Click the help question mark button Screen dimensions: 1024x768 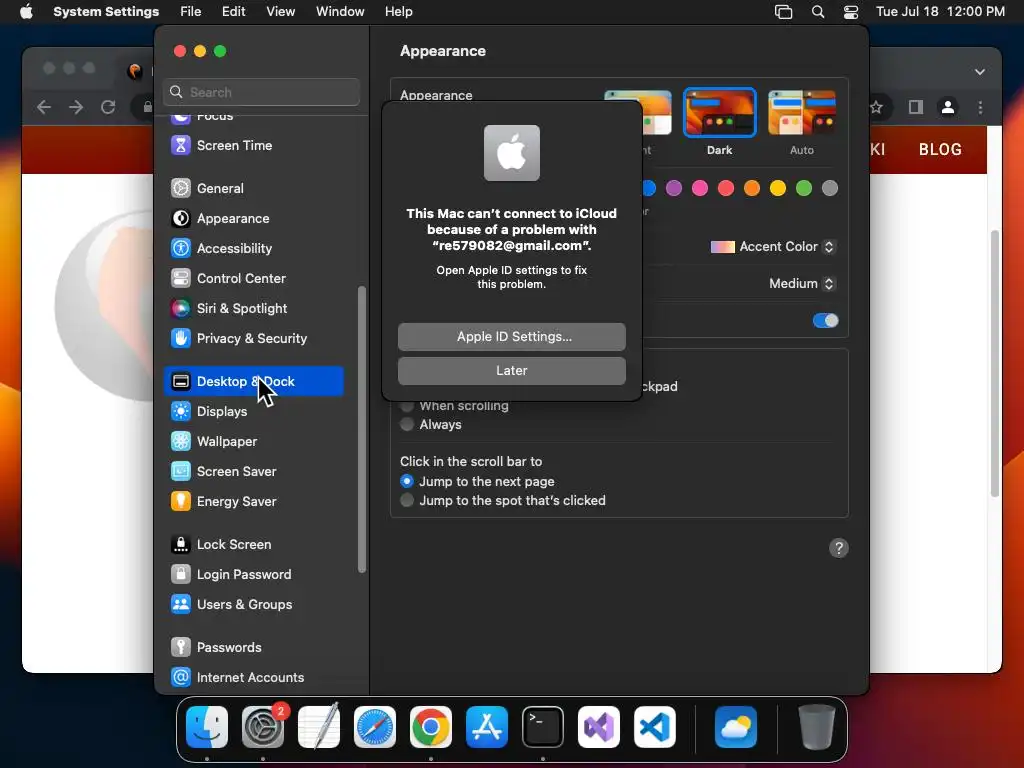click(839, 548)
